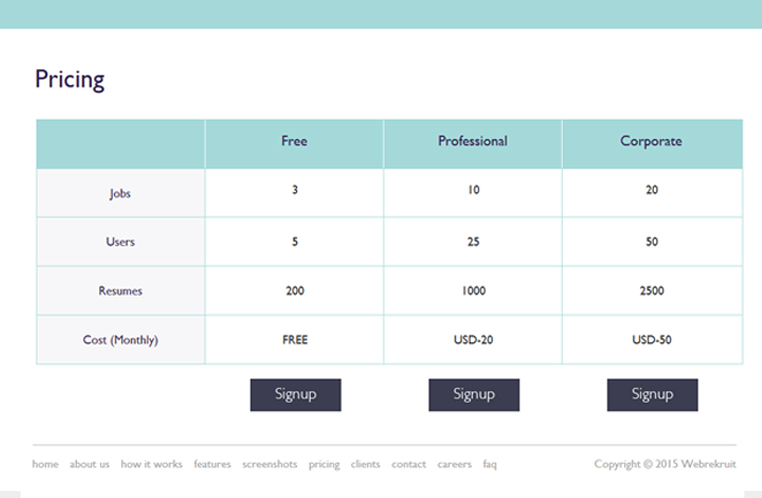Click Signup button under Professional plan
The height and width of the screenshot is (498, 762).
click(x=474, y=395)
